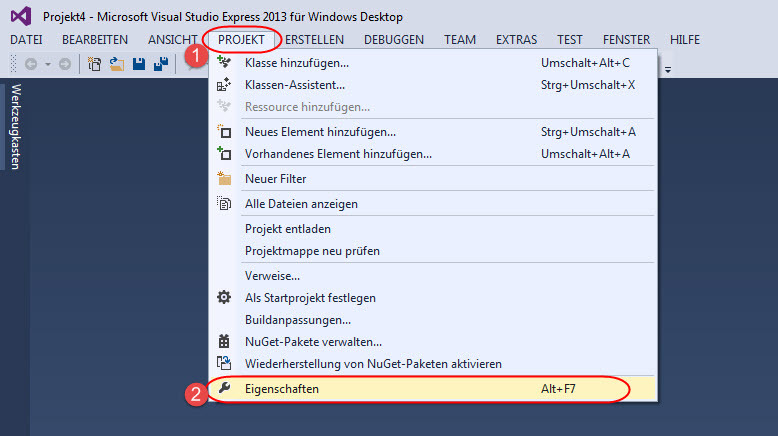Click the Strg+Umschalt+A shortcut text
This screenshot has height=436, width=778.
[588, 132]
